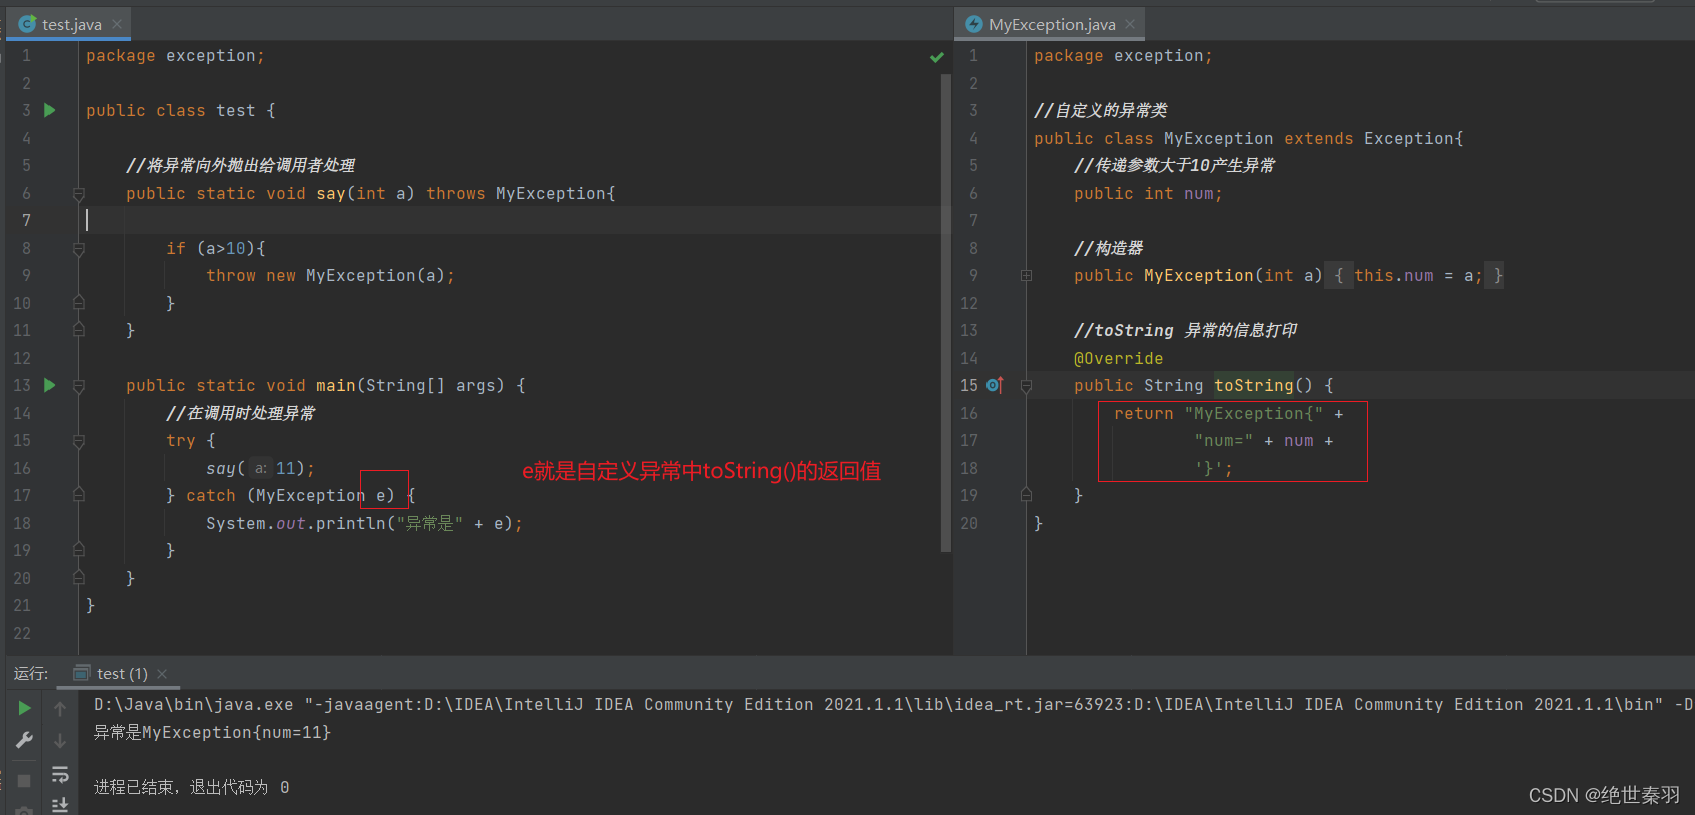Click line number 20 in MyException.java gutter
This screenshot has width=1695, height=815.
click(x=969, y=523)
